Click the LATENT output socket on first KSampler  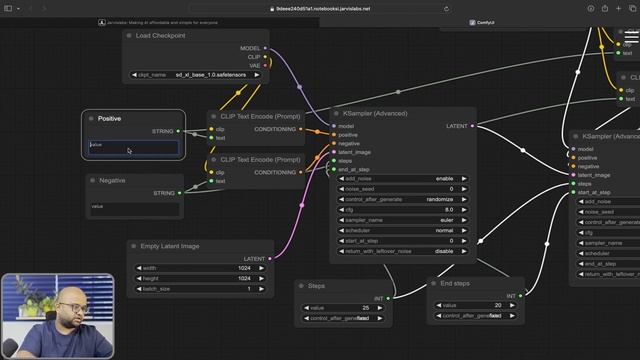[x=472, y=126]
